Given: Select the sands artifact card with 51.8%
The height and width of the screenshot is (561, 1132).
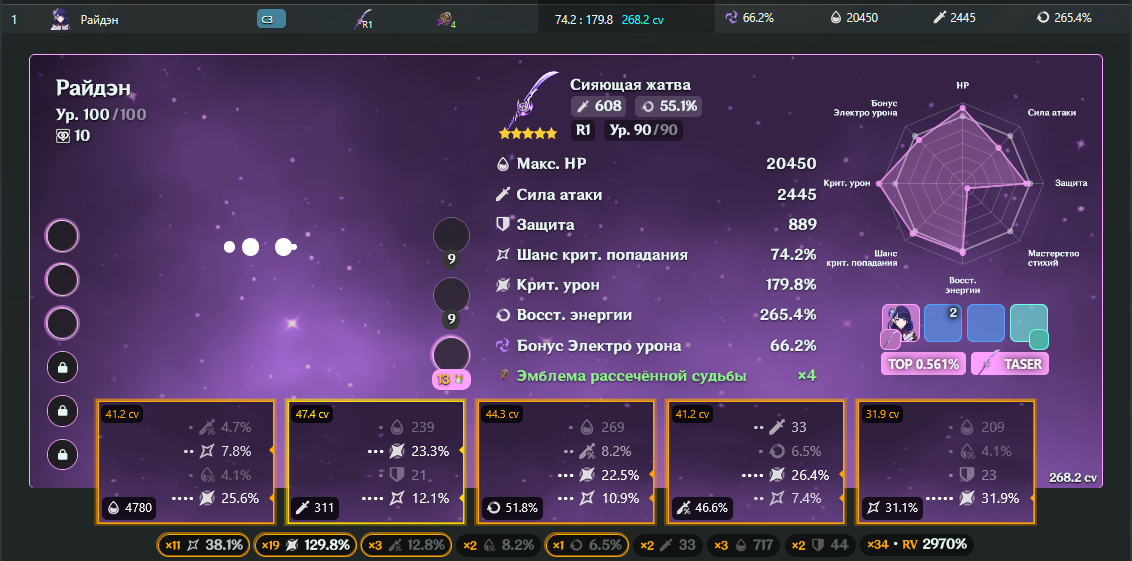Looking at the screenshot, I should point(565,461).
